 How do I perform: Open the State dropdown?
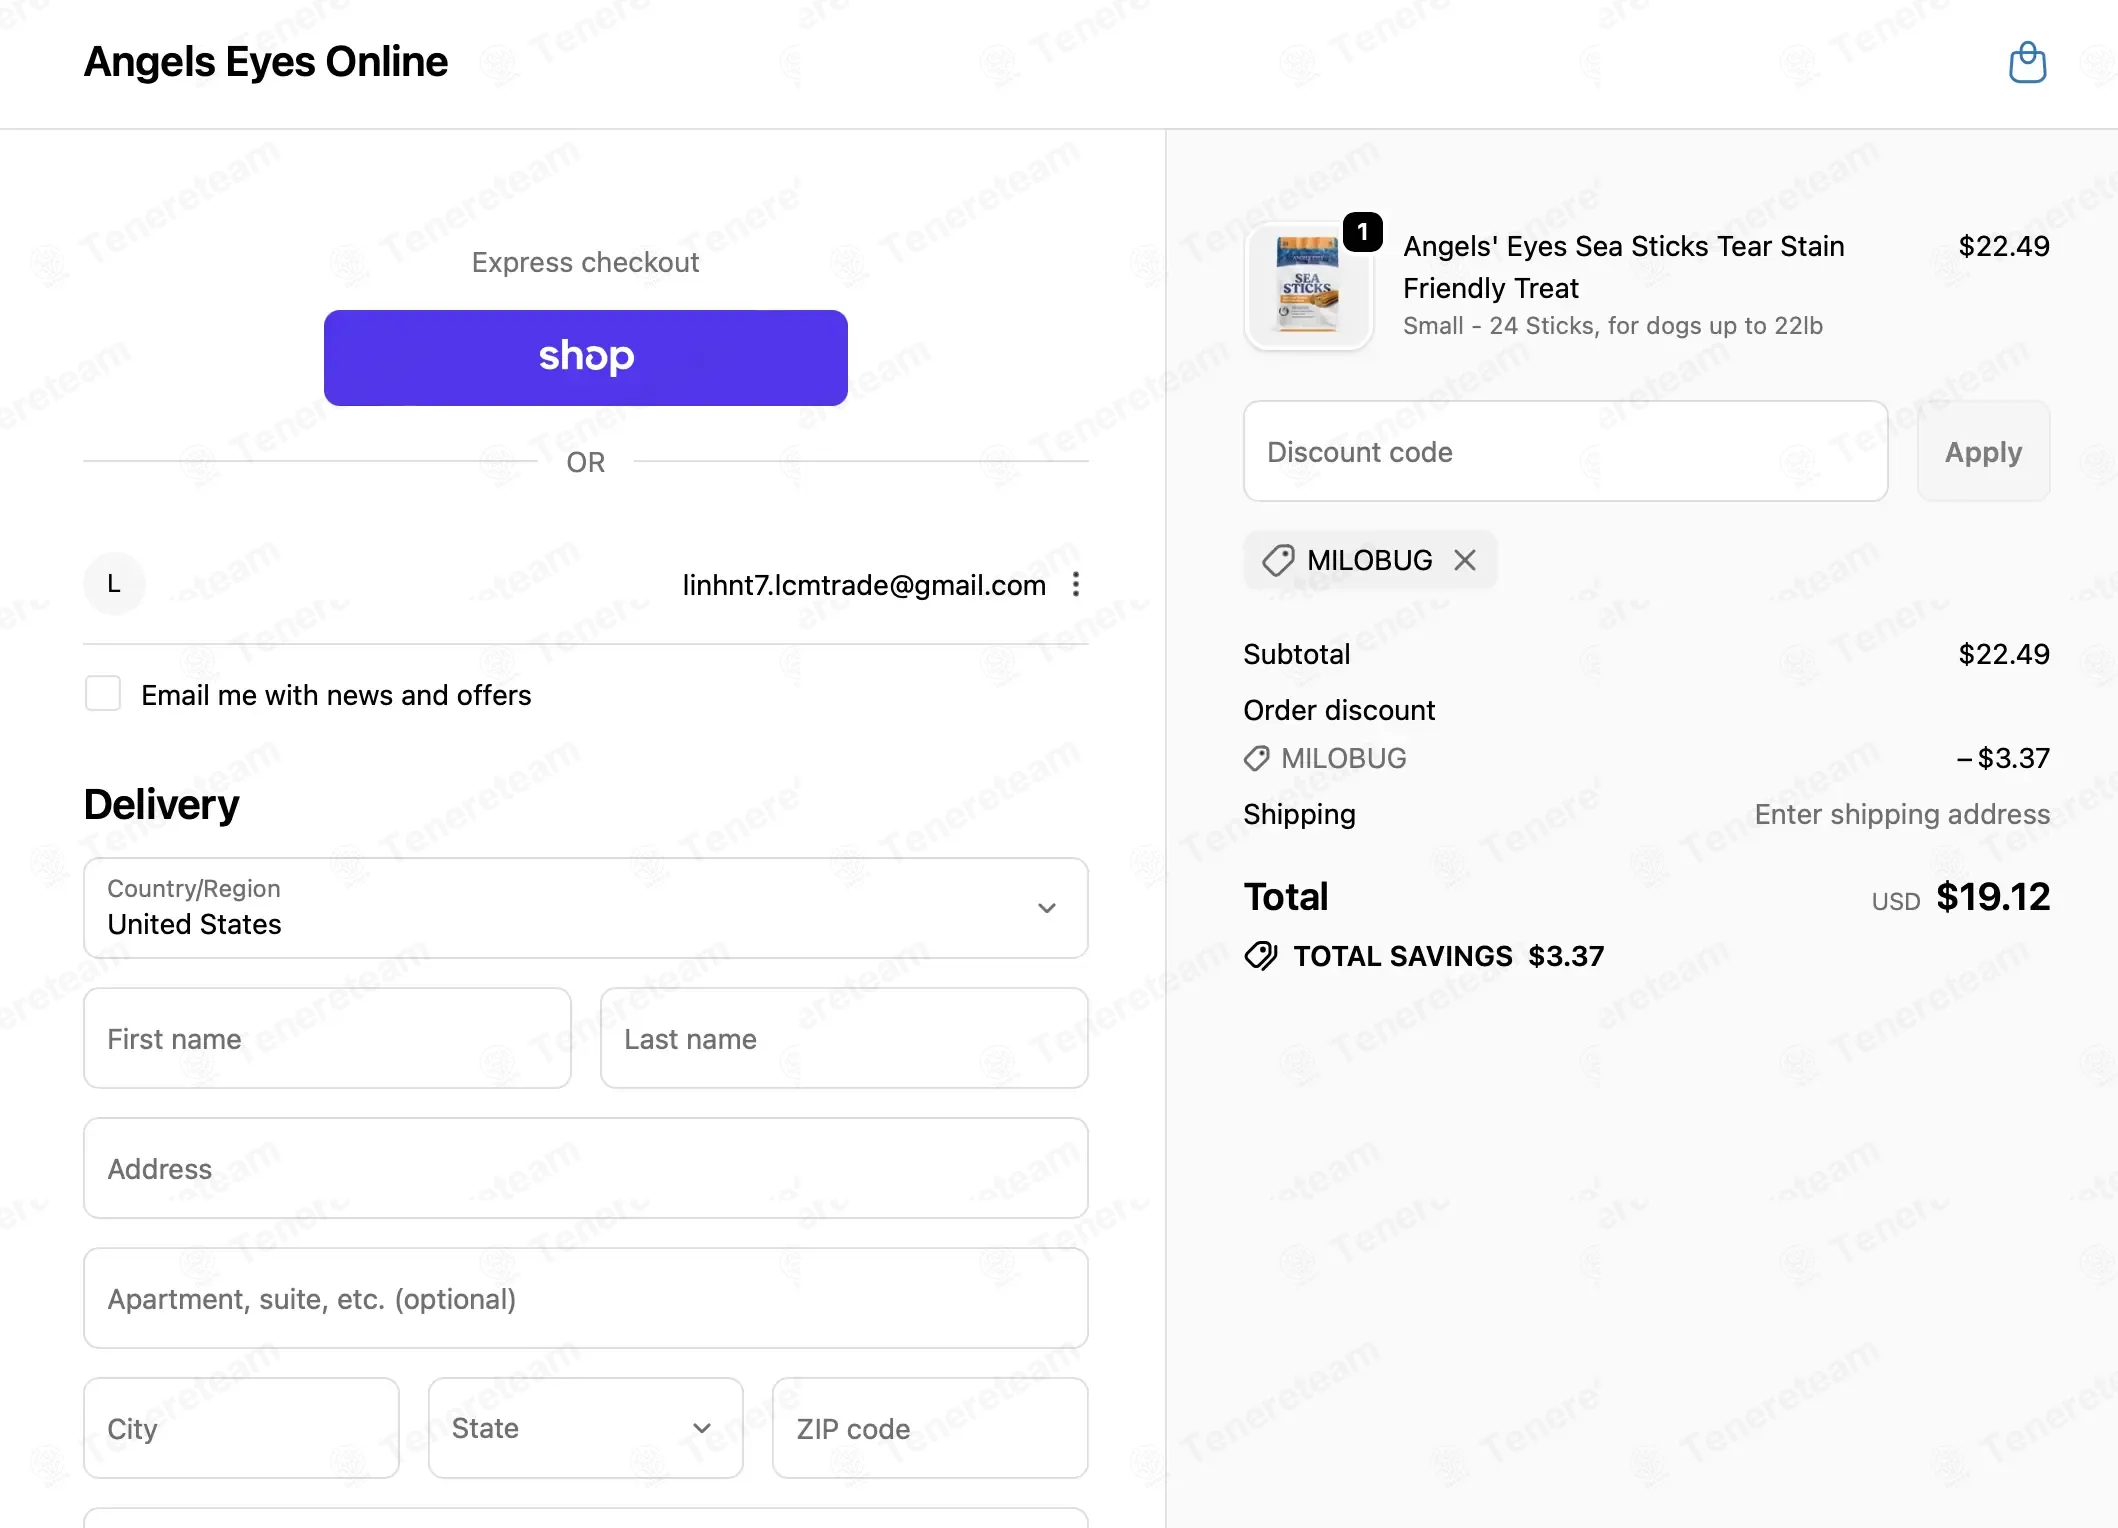point(586,1428)
